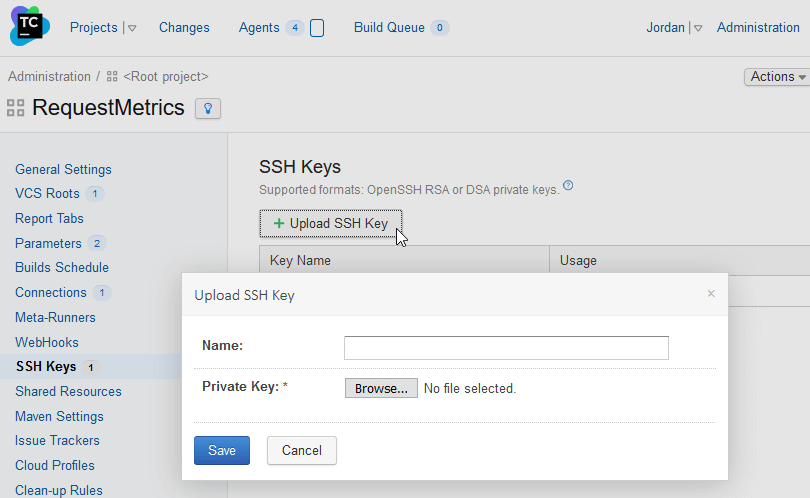Click the Upload SSH Key button
This screenshot has width=810, height=498.
[331, 224]
